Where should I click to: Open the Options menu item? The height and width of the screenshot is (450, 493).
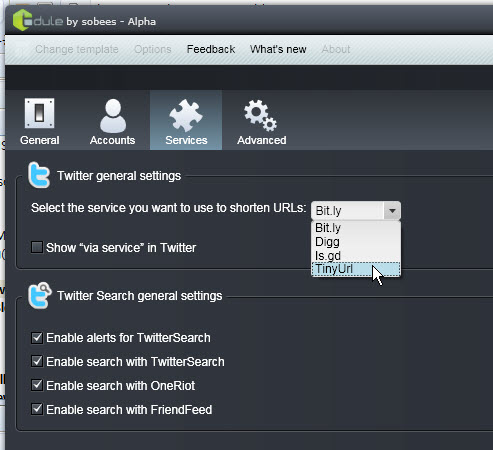[153, 49]
